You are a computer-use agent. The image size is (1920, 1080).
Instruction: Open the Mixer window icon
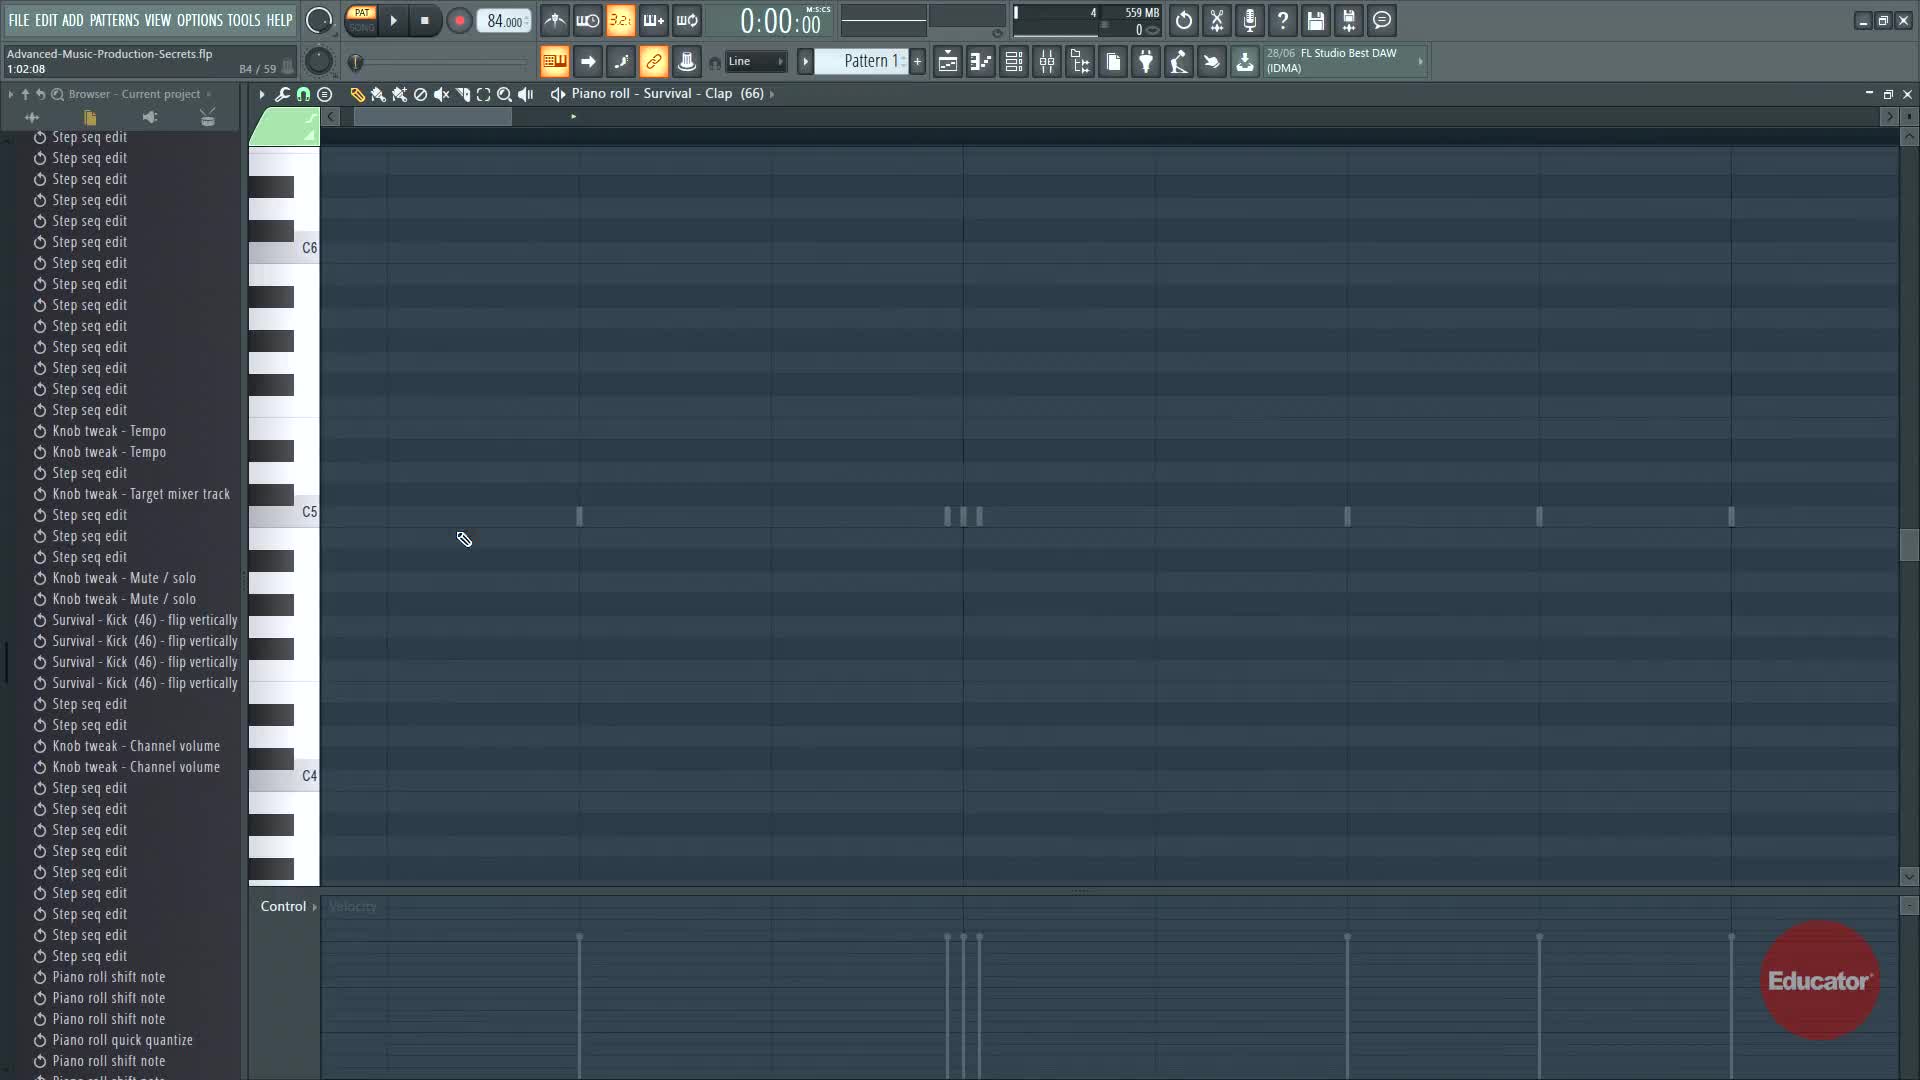click(x=1047, y=62)
